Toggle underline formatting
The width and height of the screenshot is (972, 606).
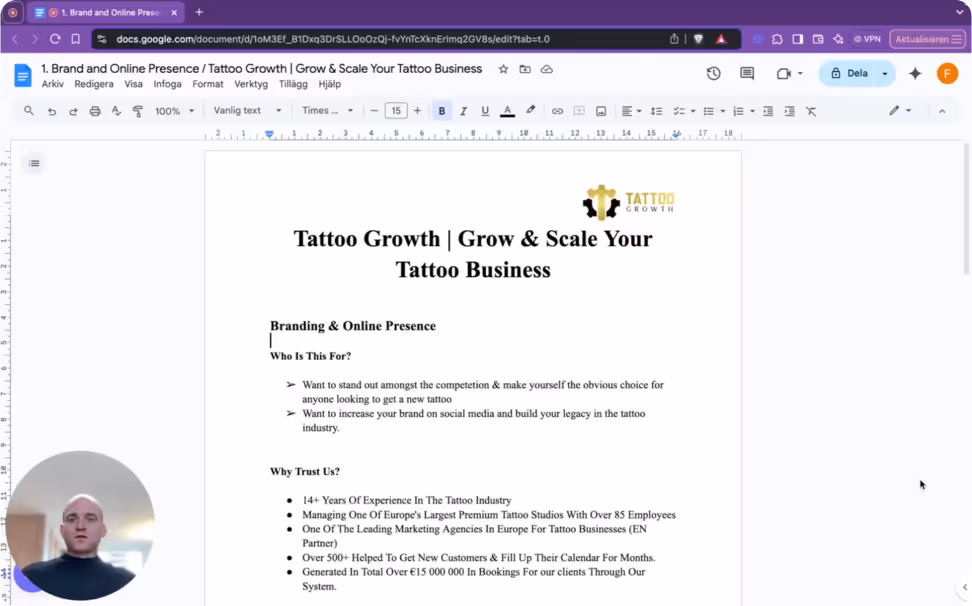coord(485,112)
